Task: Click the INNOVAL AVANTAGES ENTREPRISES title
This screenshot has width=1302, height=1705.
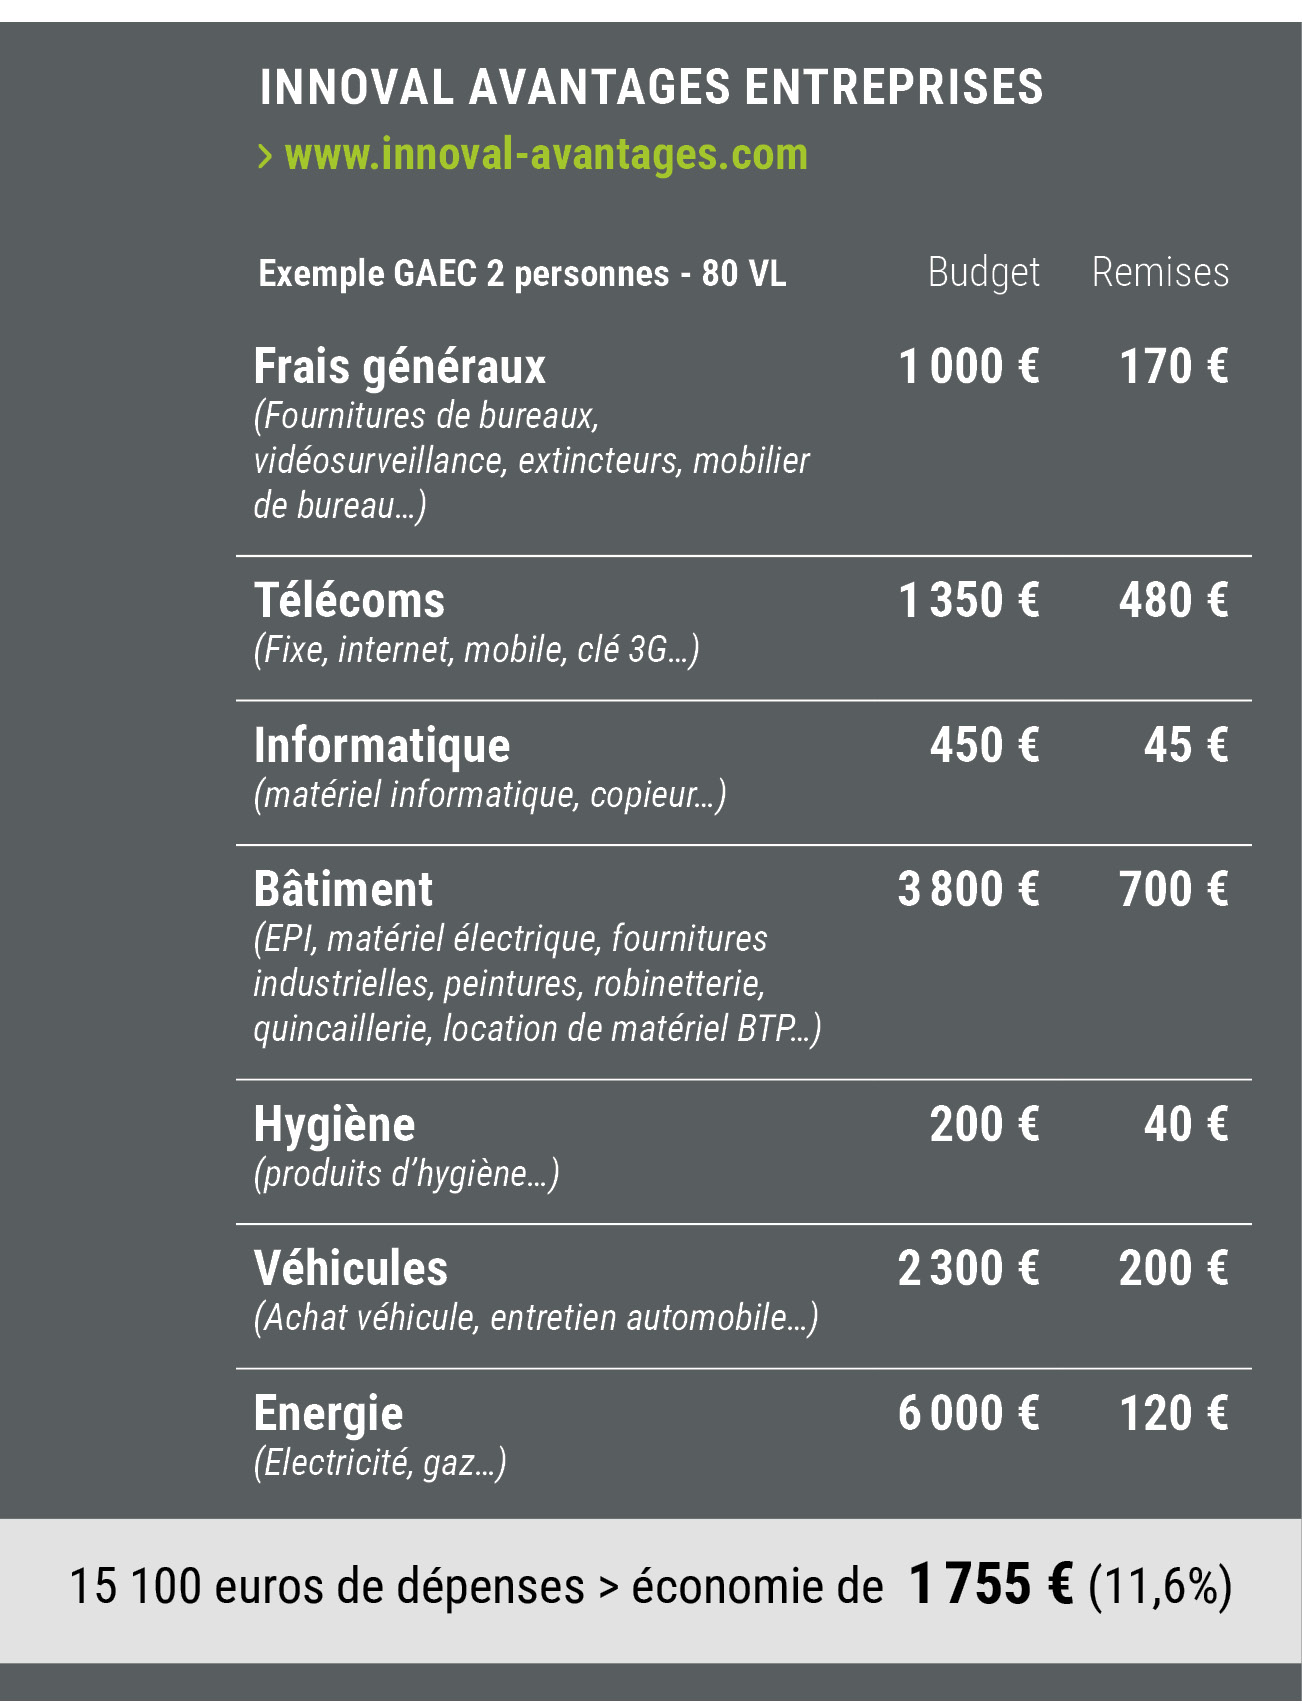Action: coord(651,87)
